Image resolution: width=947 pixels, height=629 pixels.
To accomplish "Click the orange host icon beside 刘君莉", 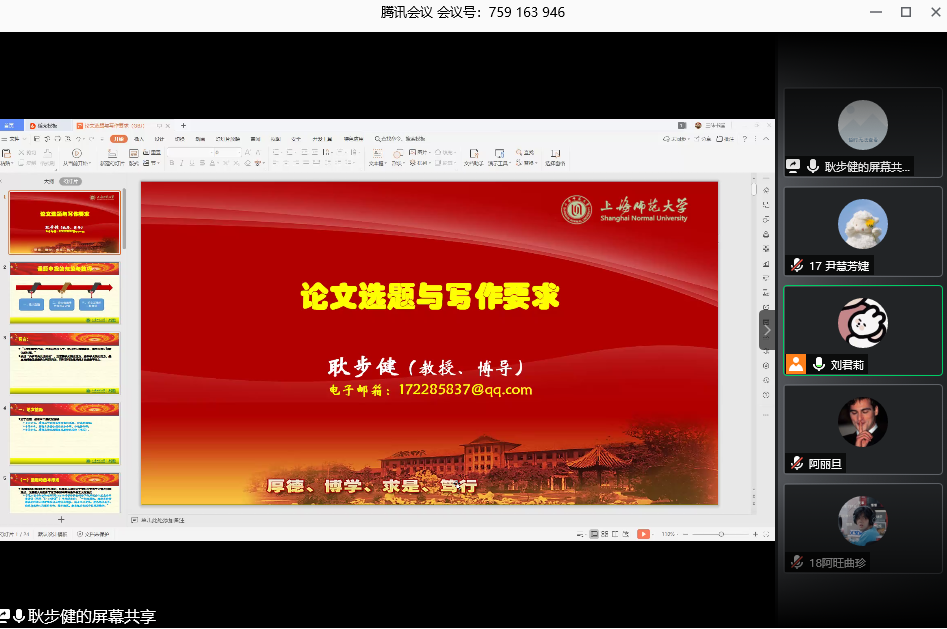I will click(796, 365).
